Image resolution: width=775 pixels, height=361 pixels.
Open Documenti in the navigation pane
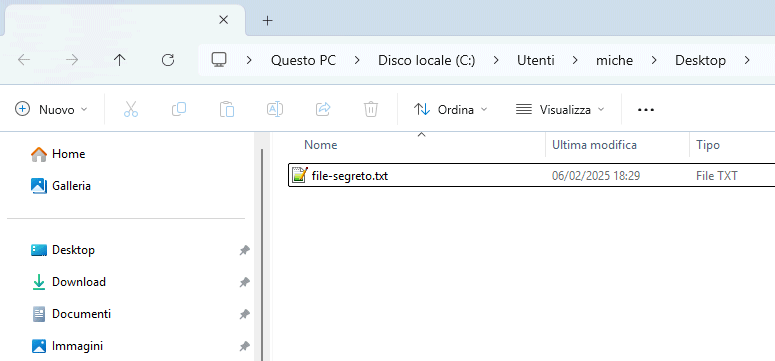point(71,314)
